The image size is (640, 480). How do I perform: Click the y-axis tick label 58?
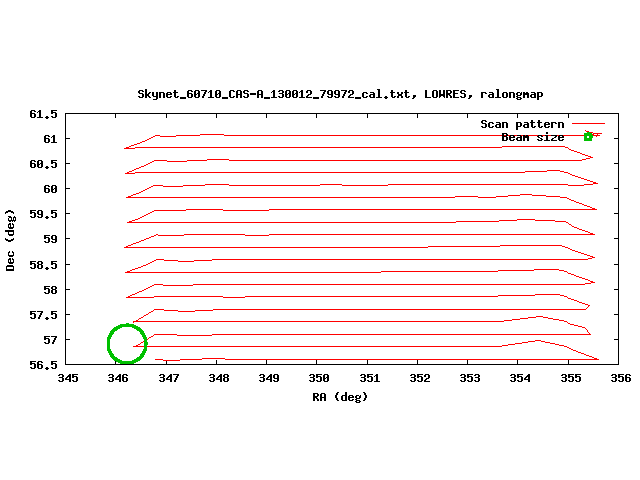[x=50, y=290]
